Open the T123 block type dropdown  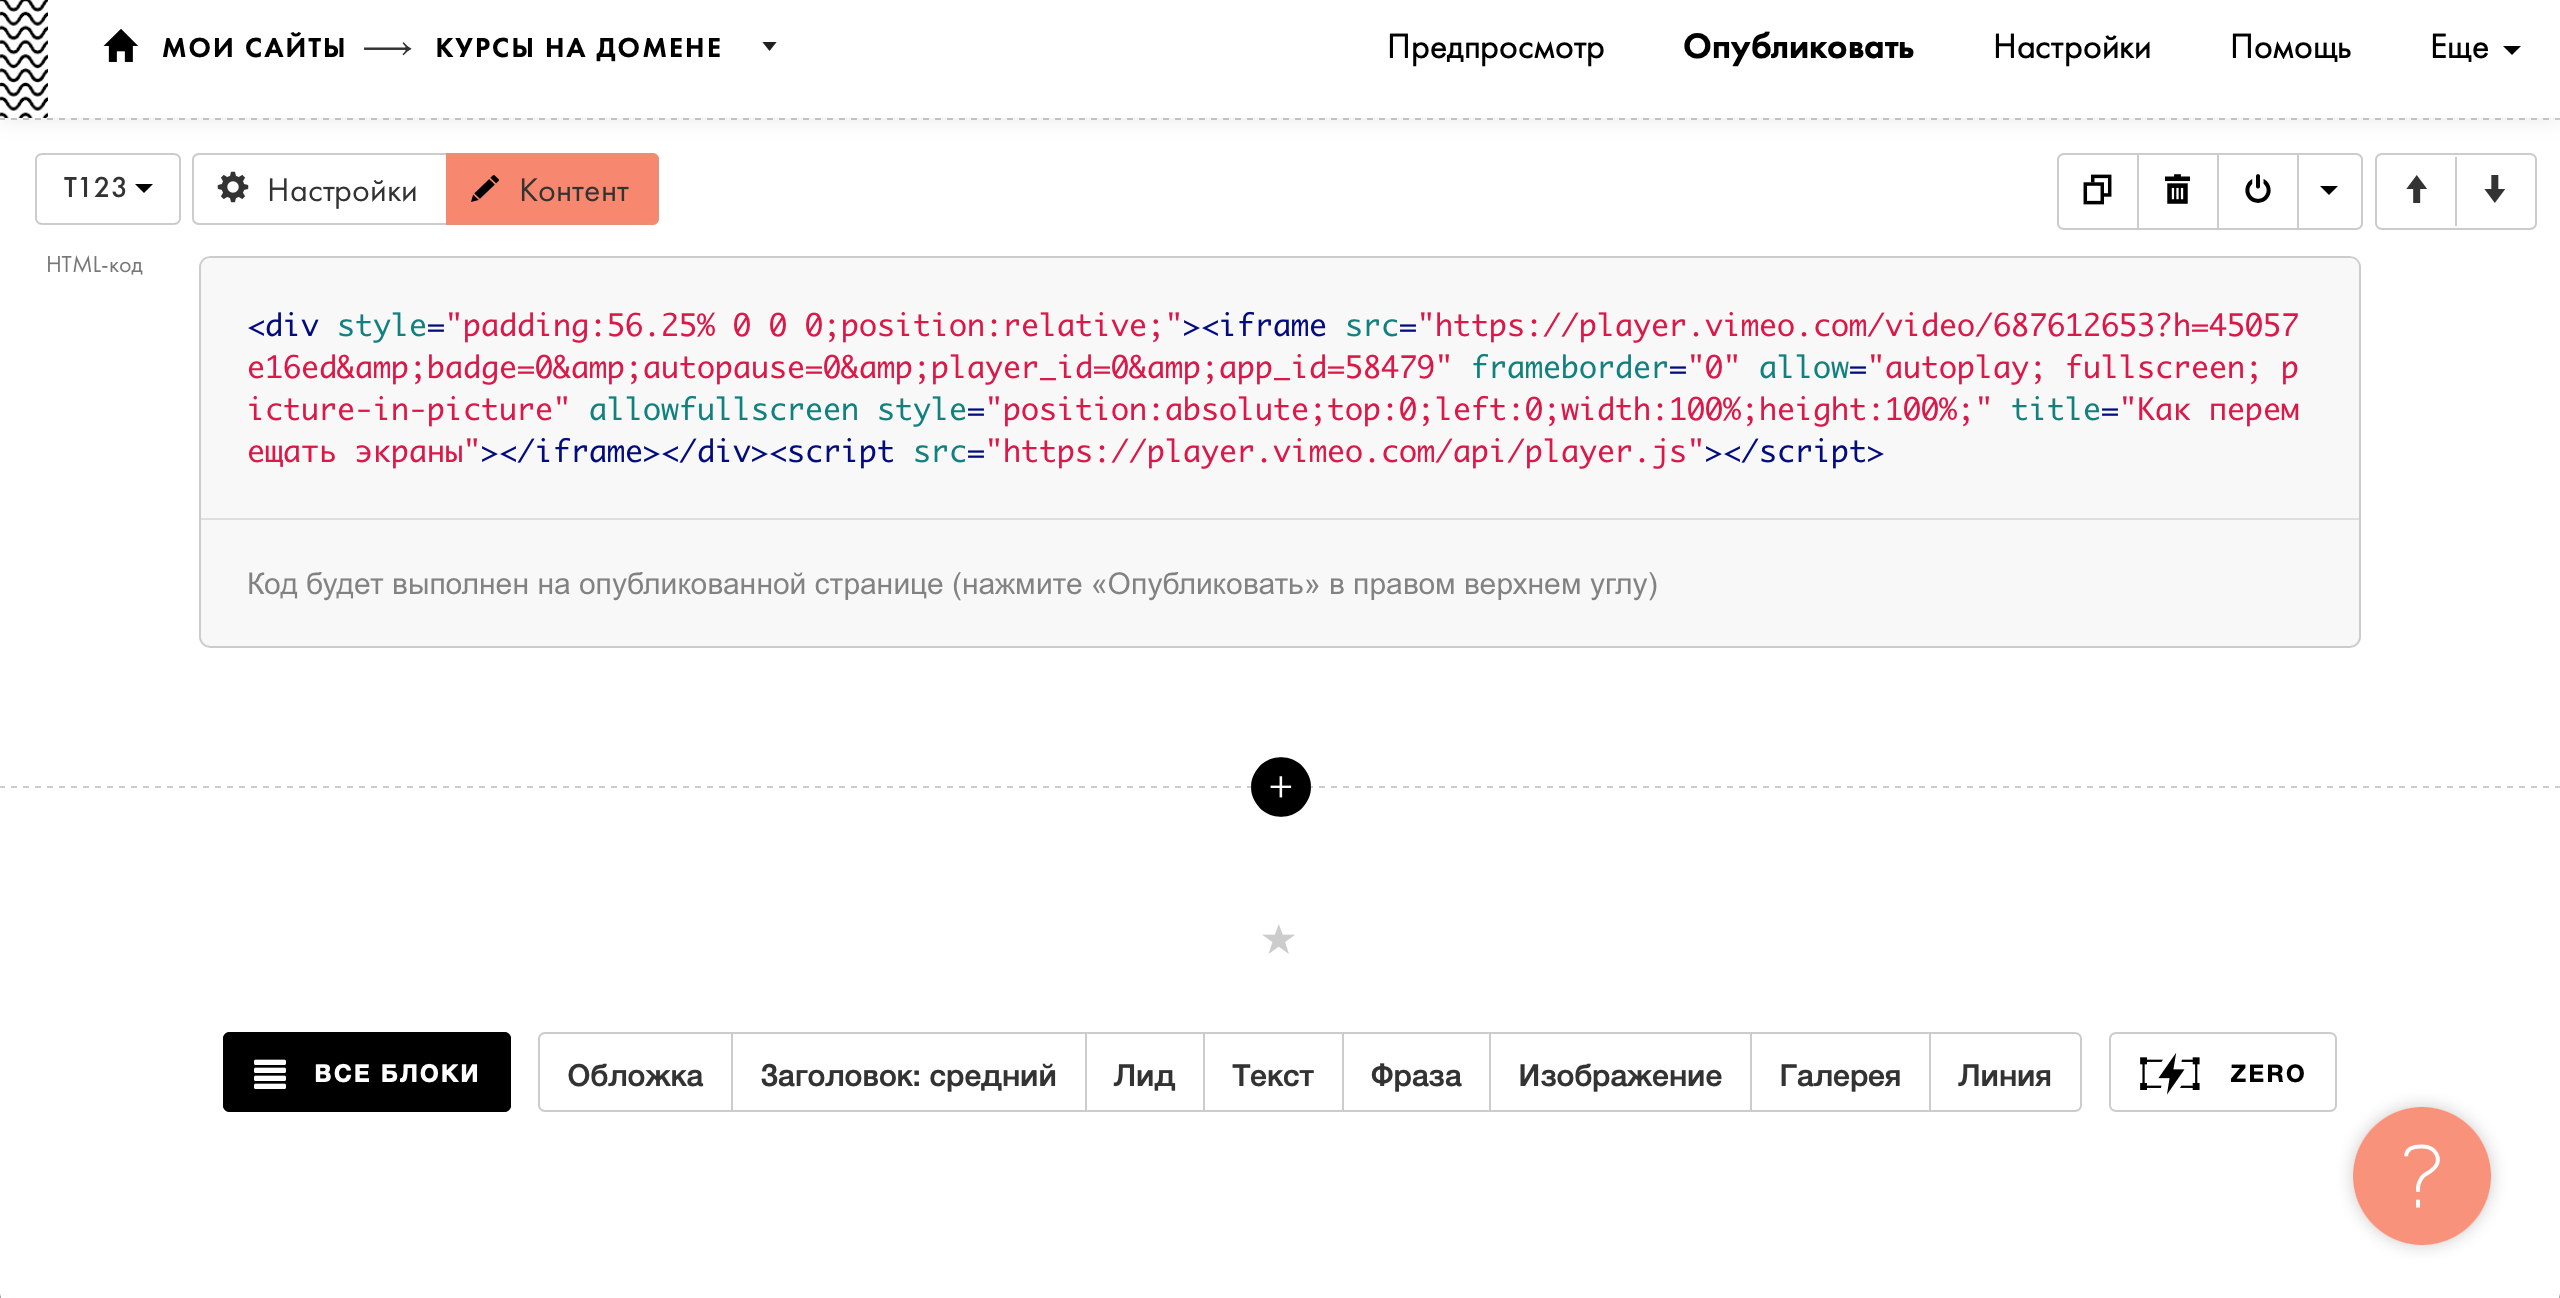106,188
